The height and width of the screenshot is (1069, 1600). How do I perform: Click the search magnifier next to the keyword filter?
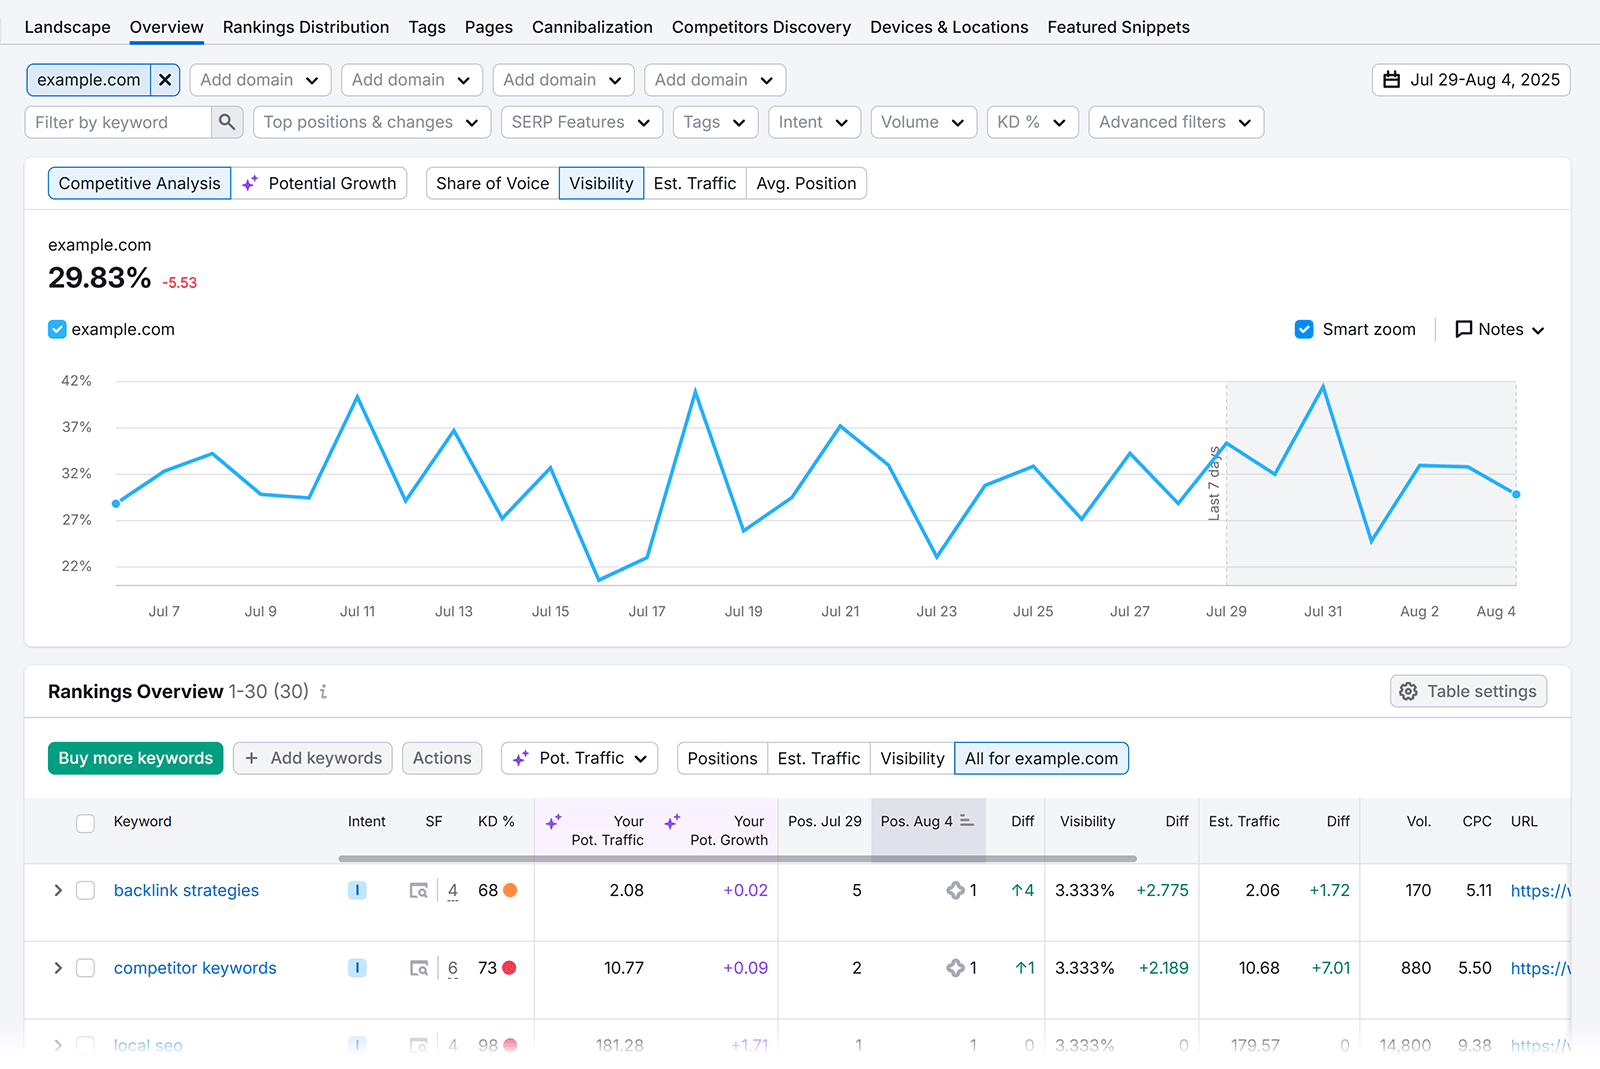coord(227,122)
